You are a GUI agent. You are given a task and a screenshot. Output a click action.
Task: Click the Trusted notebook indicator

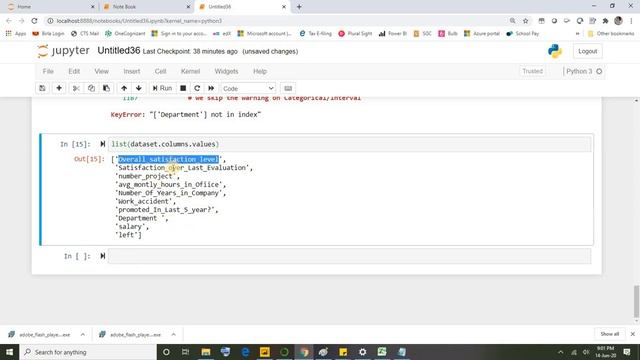coord(533,71)
